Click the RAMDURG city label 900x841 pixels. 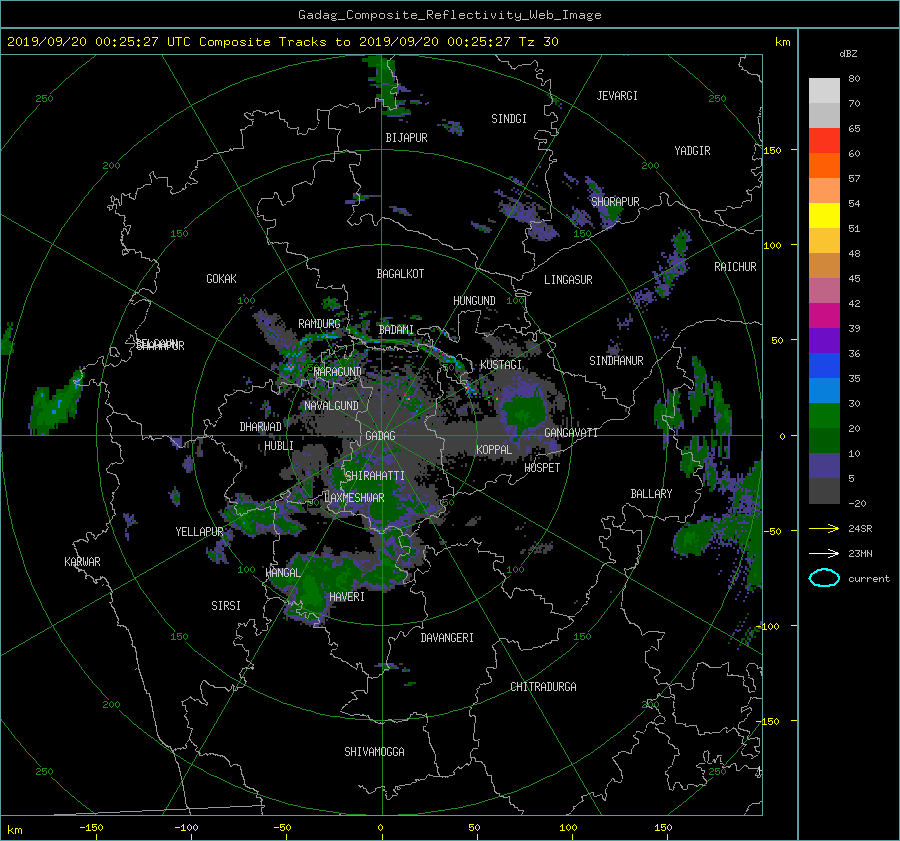click(x=319, y=324)
